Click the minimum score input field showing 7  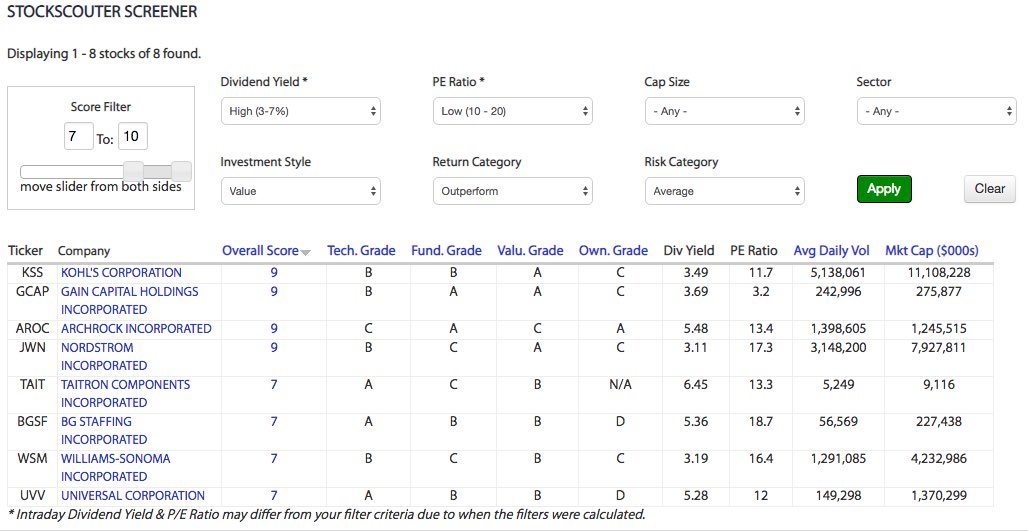79,136
